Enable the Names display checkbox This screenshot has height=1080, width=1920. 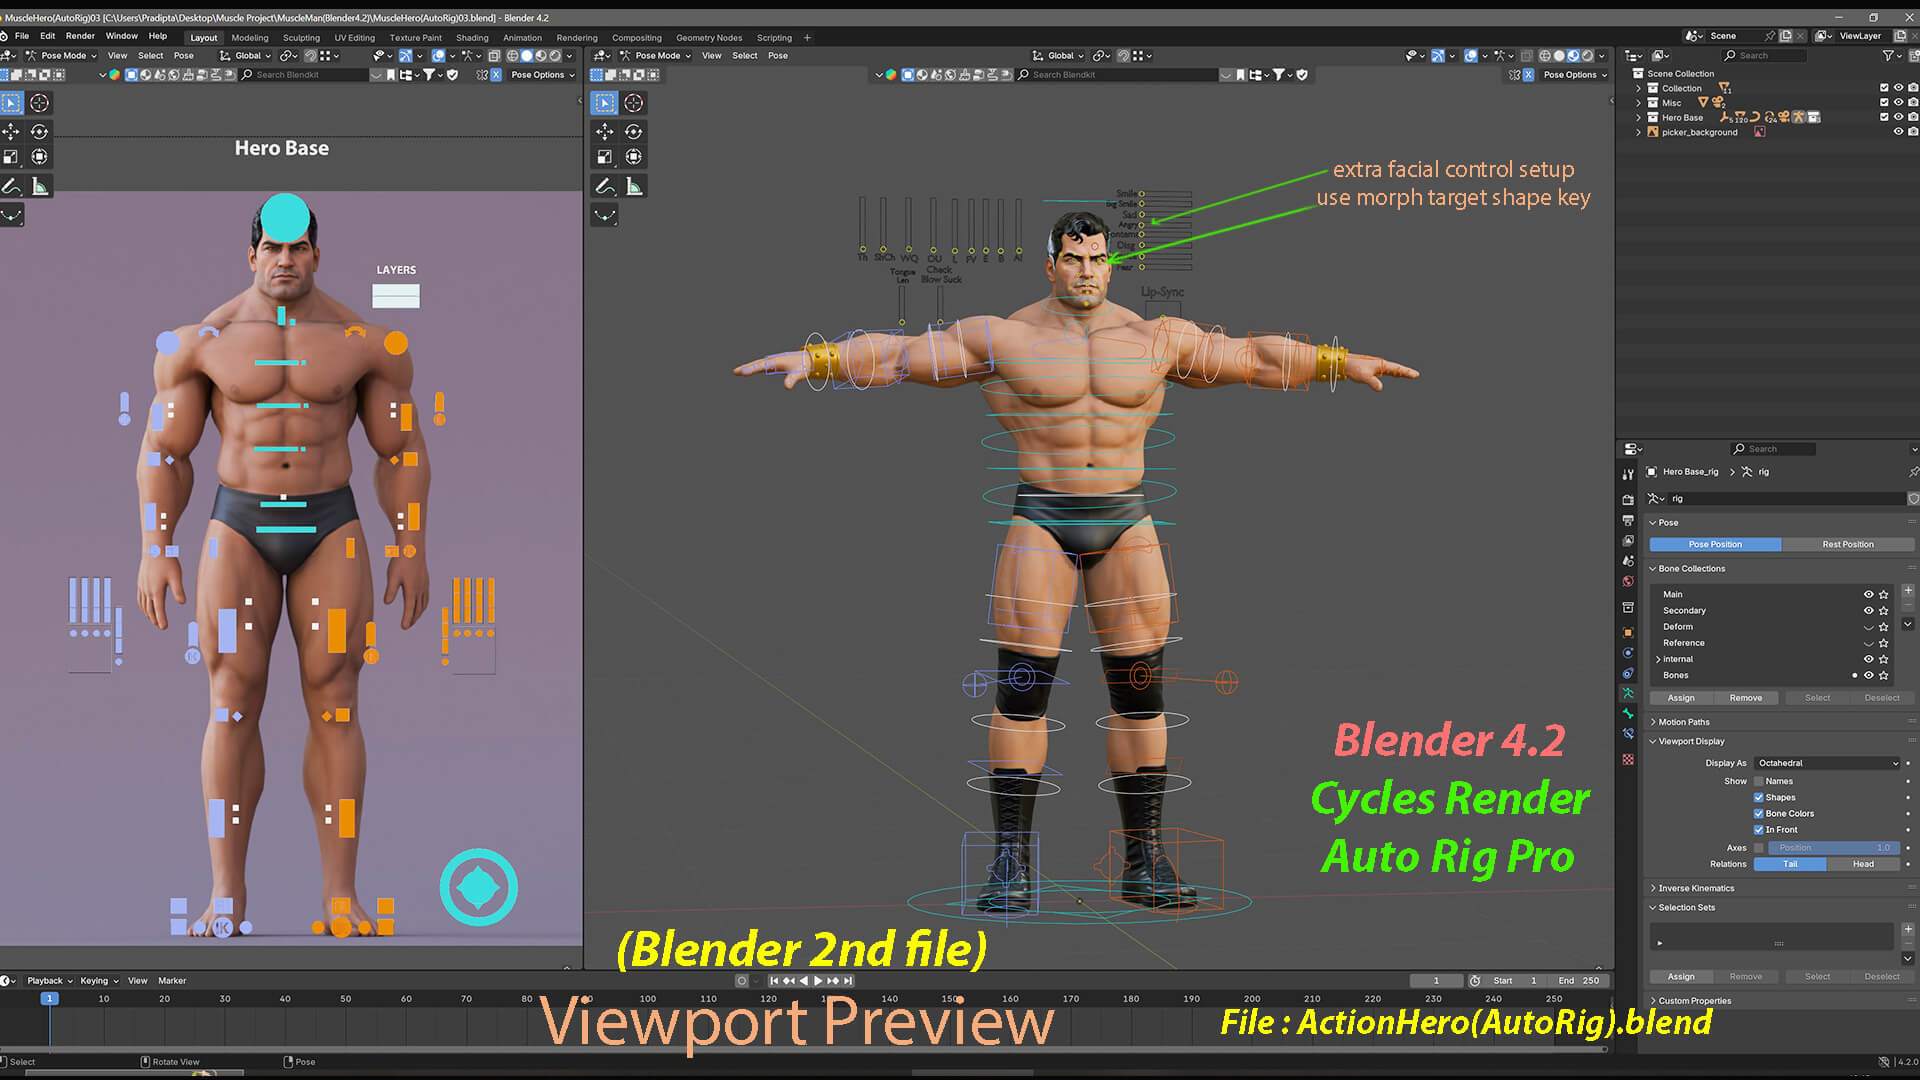coord(1759,782)
